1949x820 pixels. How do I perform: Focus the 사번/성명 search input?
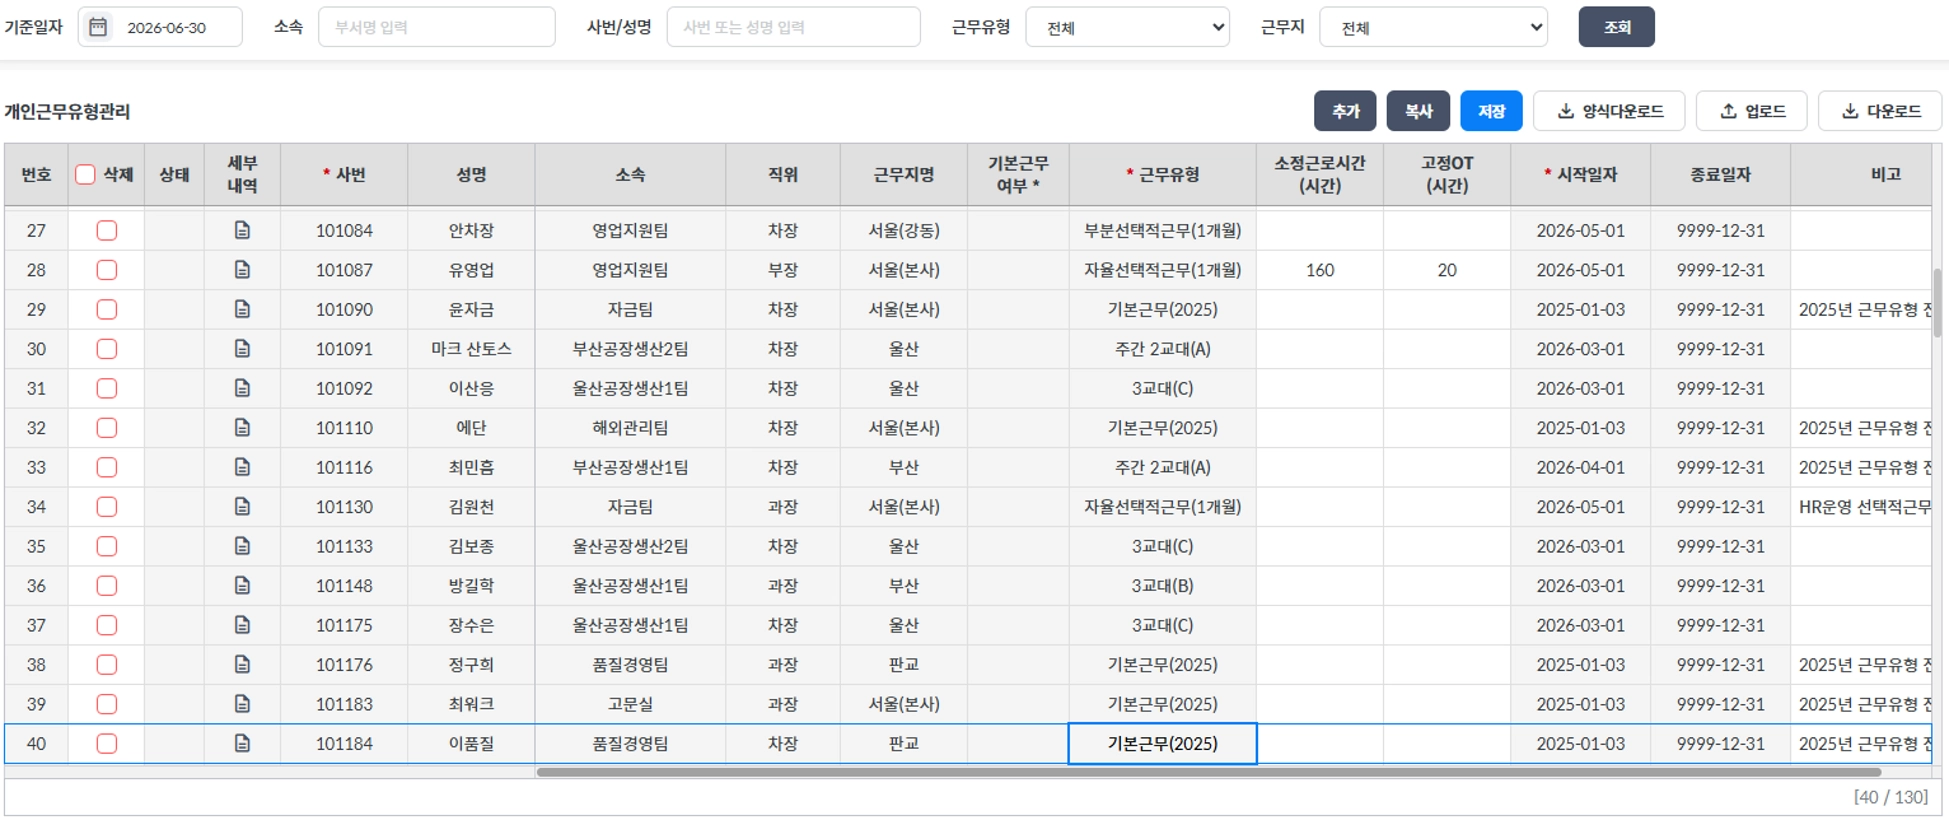point(794,27)
